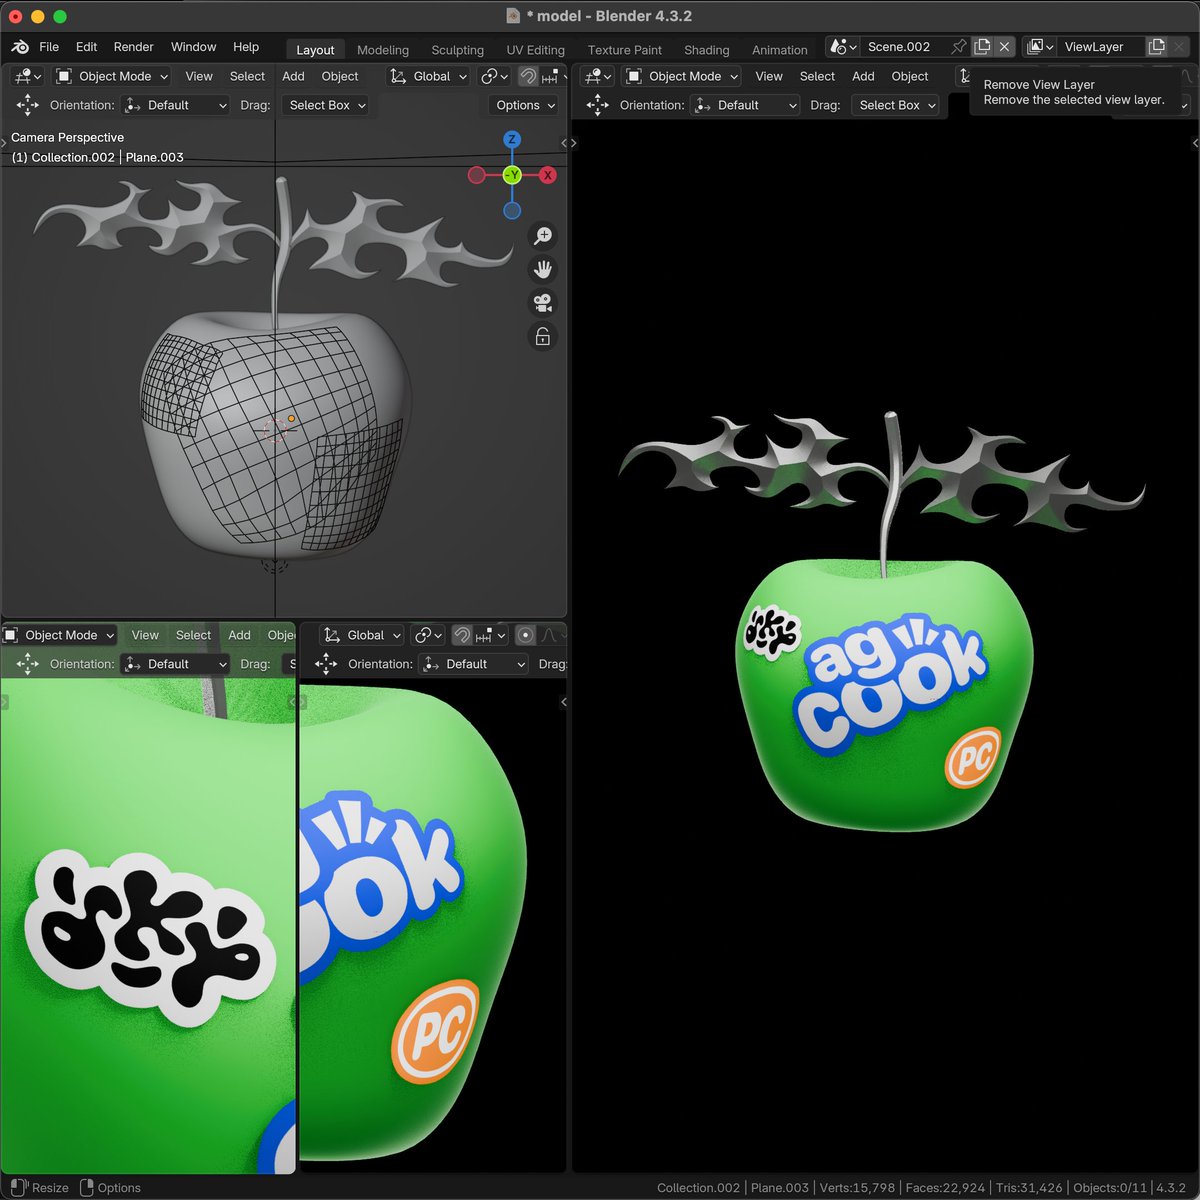
Task: Toggle the pin scene to workspace icon
Action: pos(959,47)
